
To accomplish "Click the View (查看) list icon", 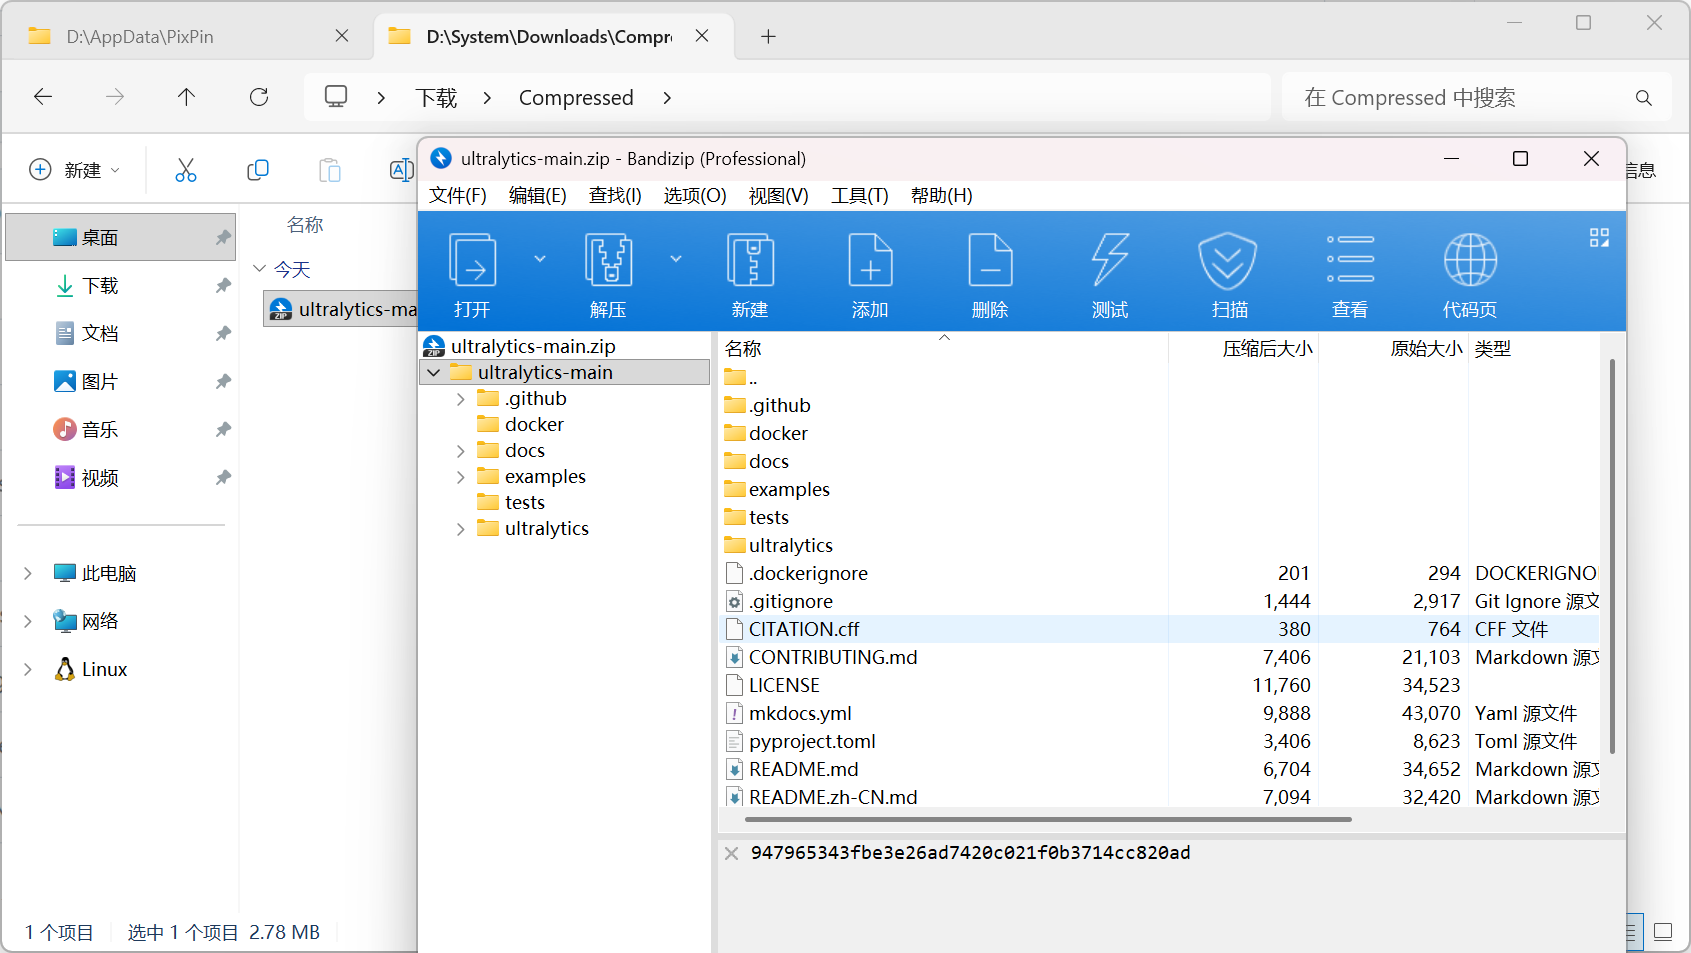I will pos(1350,262).
